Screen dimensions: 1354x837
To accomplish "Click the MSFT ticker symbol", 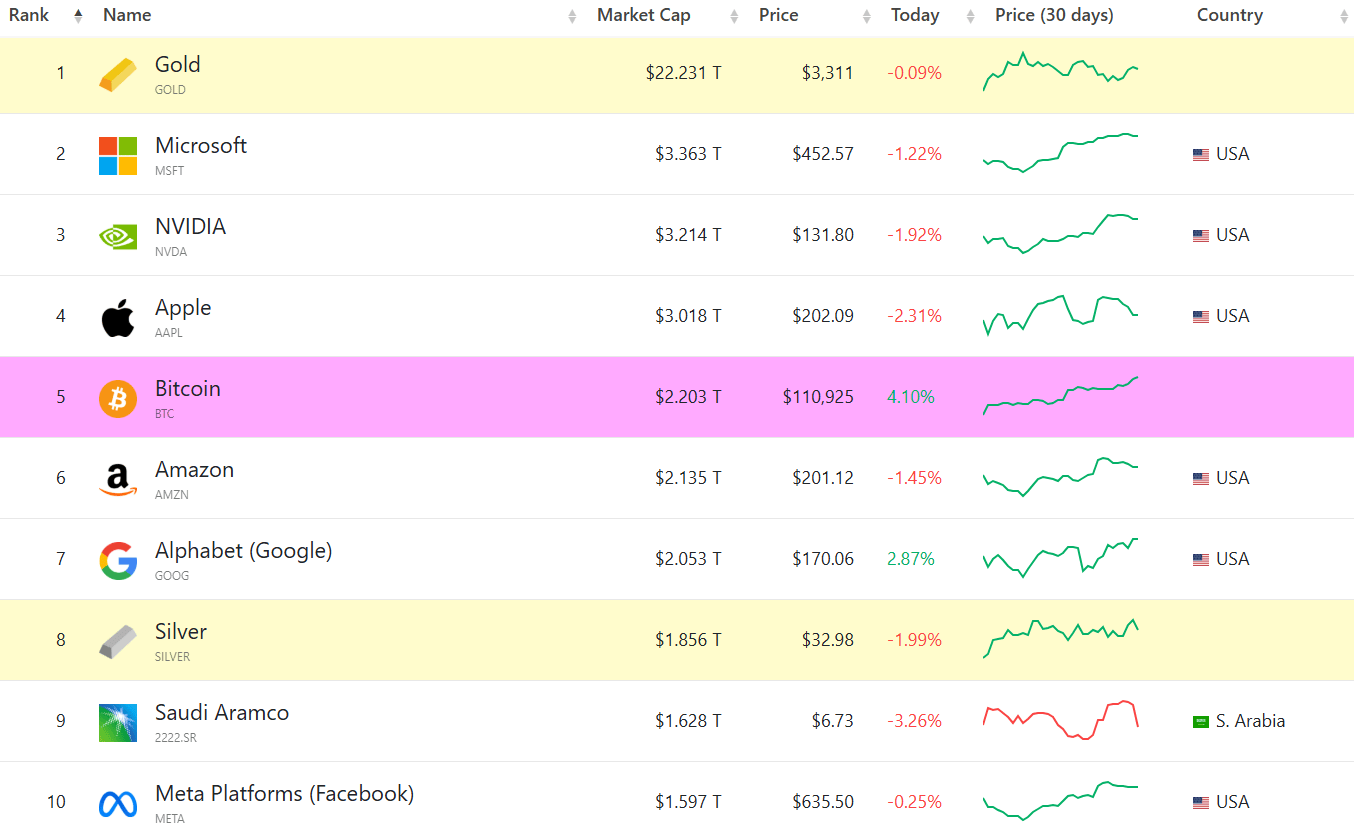I will pos(169,171).
